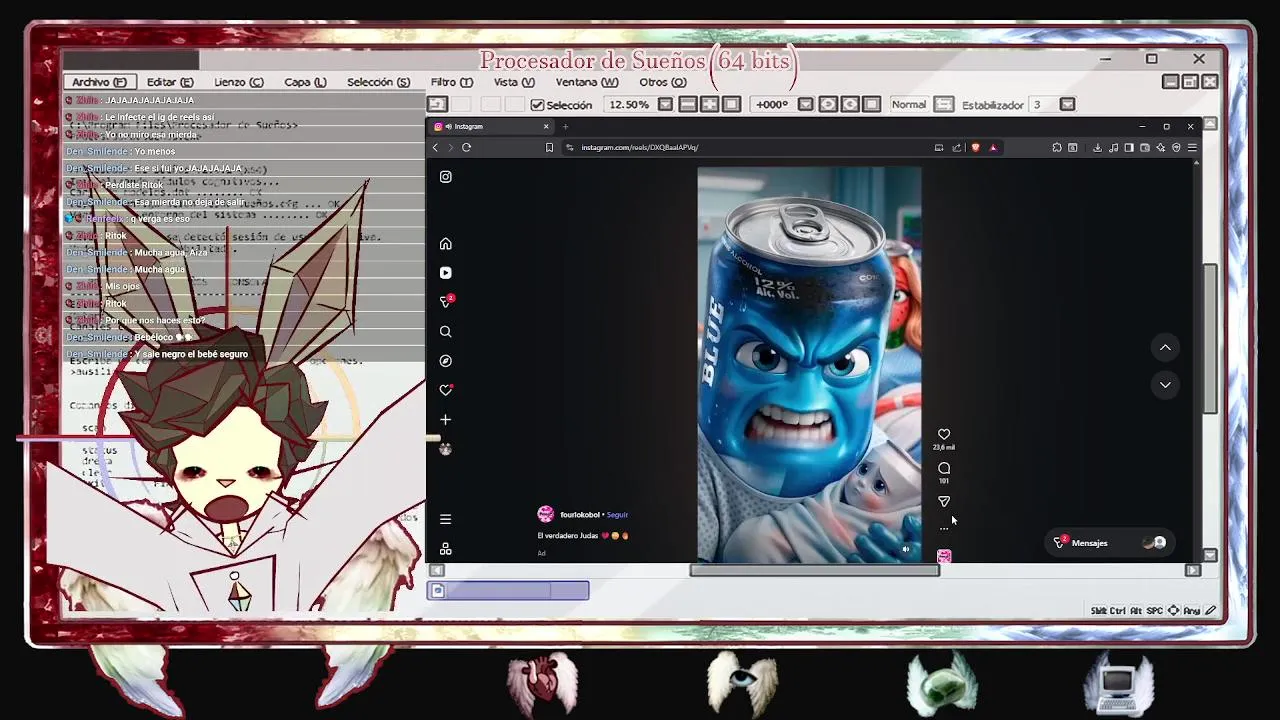This screenshot has width=1280, height=720.
Task: Open the profile avatar in Instagram sidebar
Action: click(446, 449)
